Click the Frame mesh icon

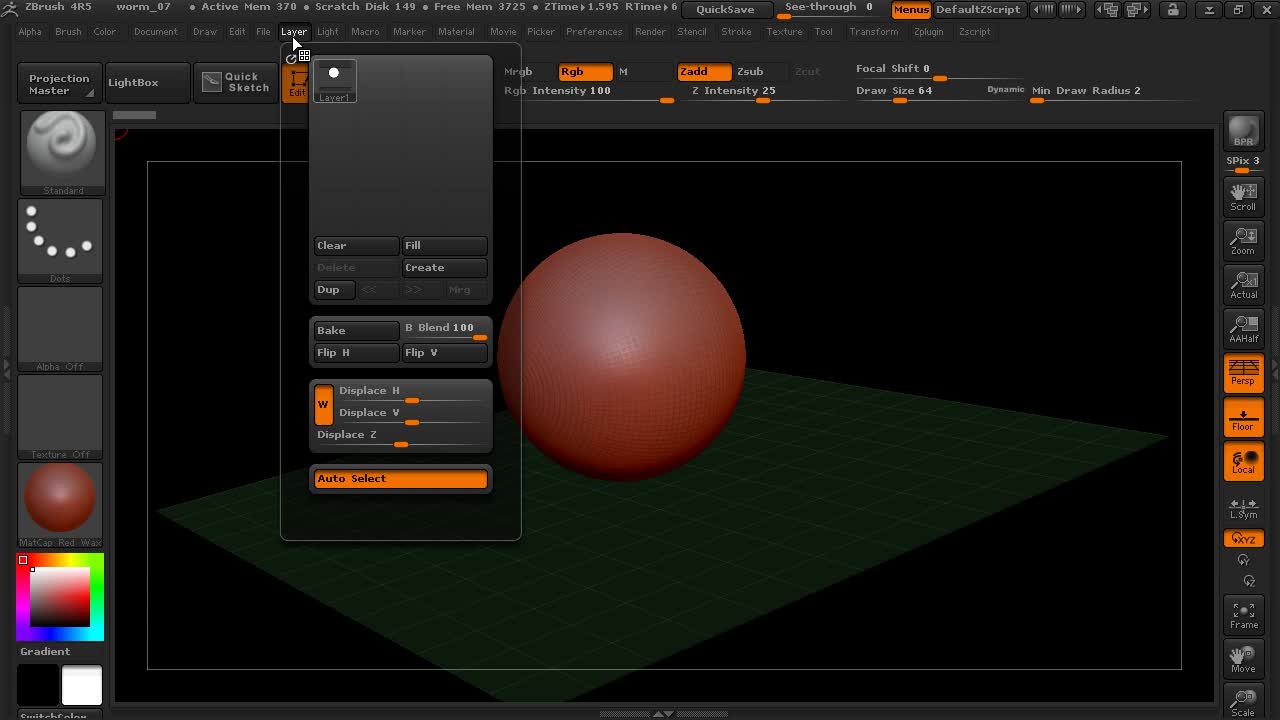click(1243, 614)
